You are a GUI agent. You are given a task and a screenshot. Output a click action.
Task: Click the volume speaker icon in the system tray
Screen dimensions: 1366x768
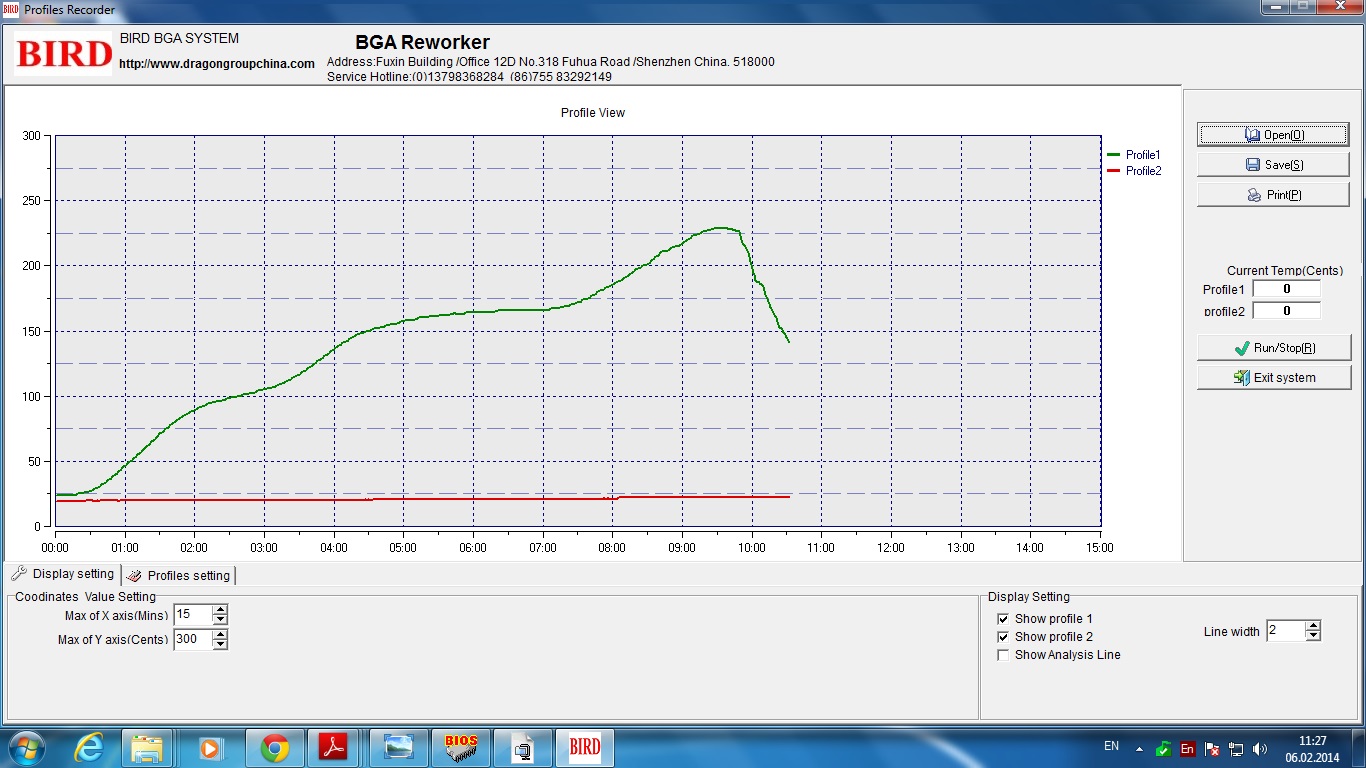pos(1260,748)
